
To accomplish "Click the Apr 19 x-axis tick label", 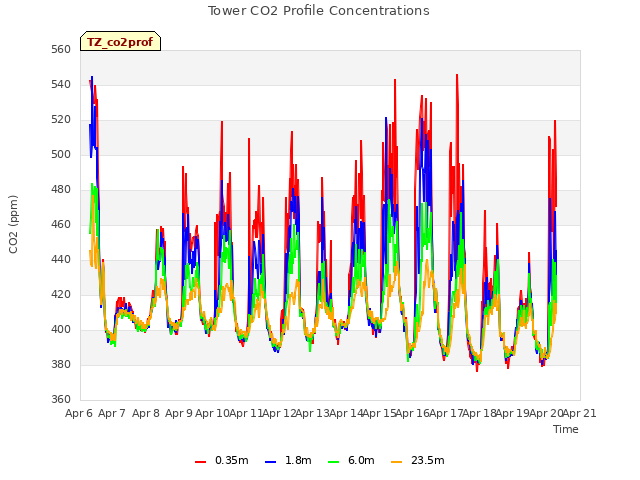I will 513,413.
